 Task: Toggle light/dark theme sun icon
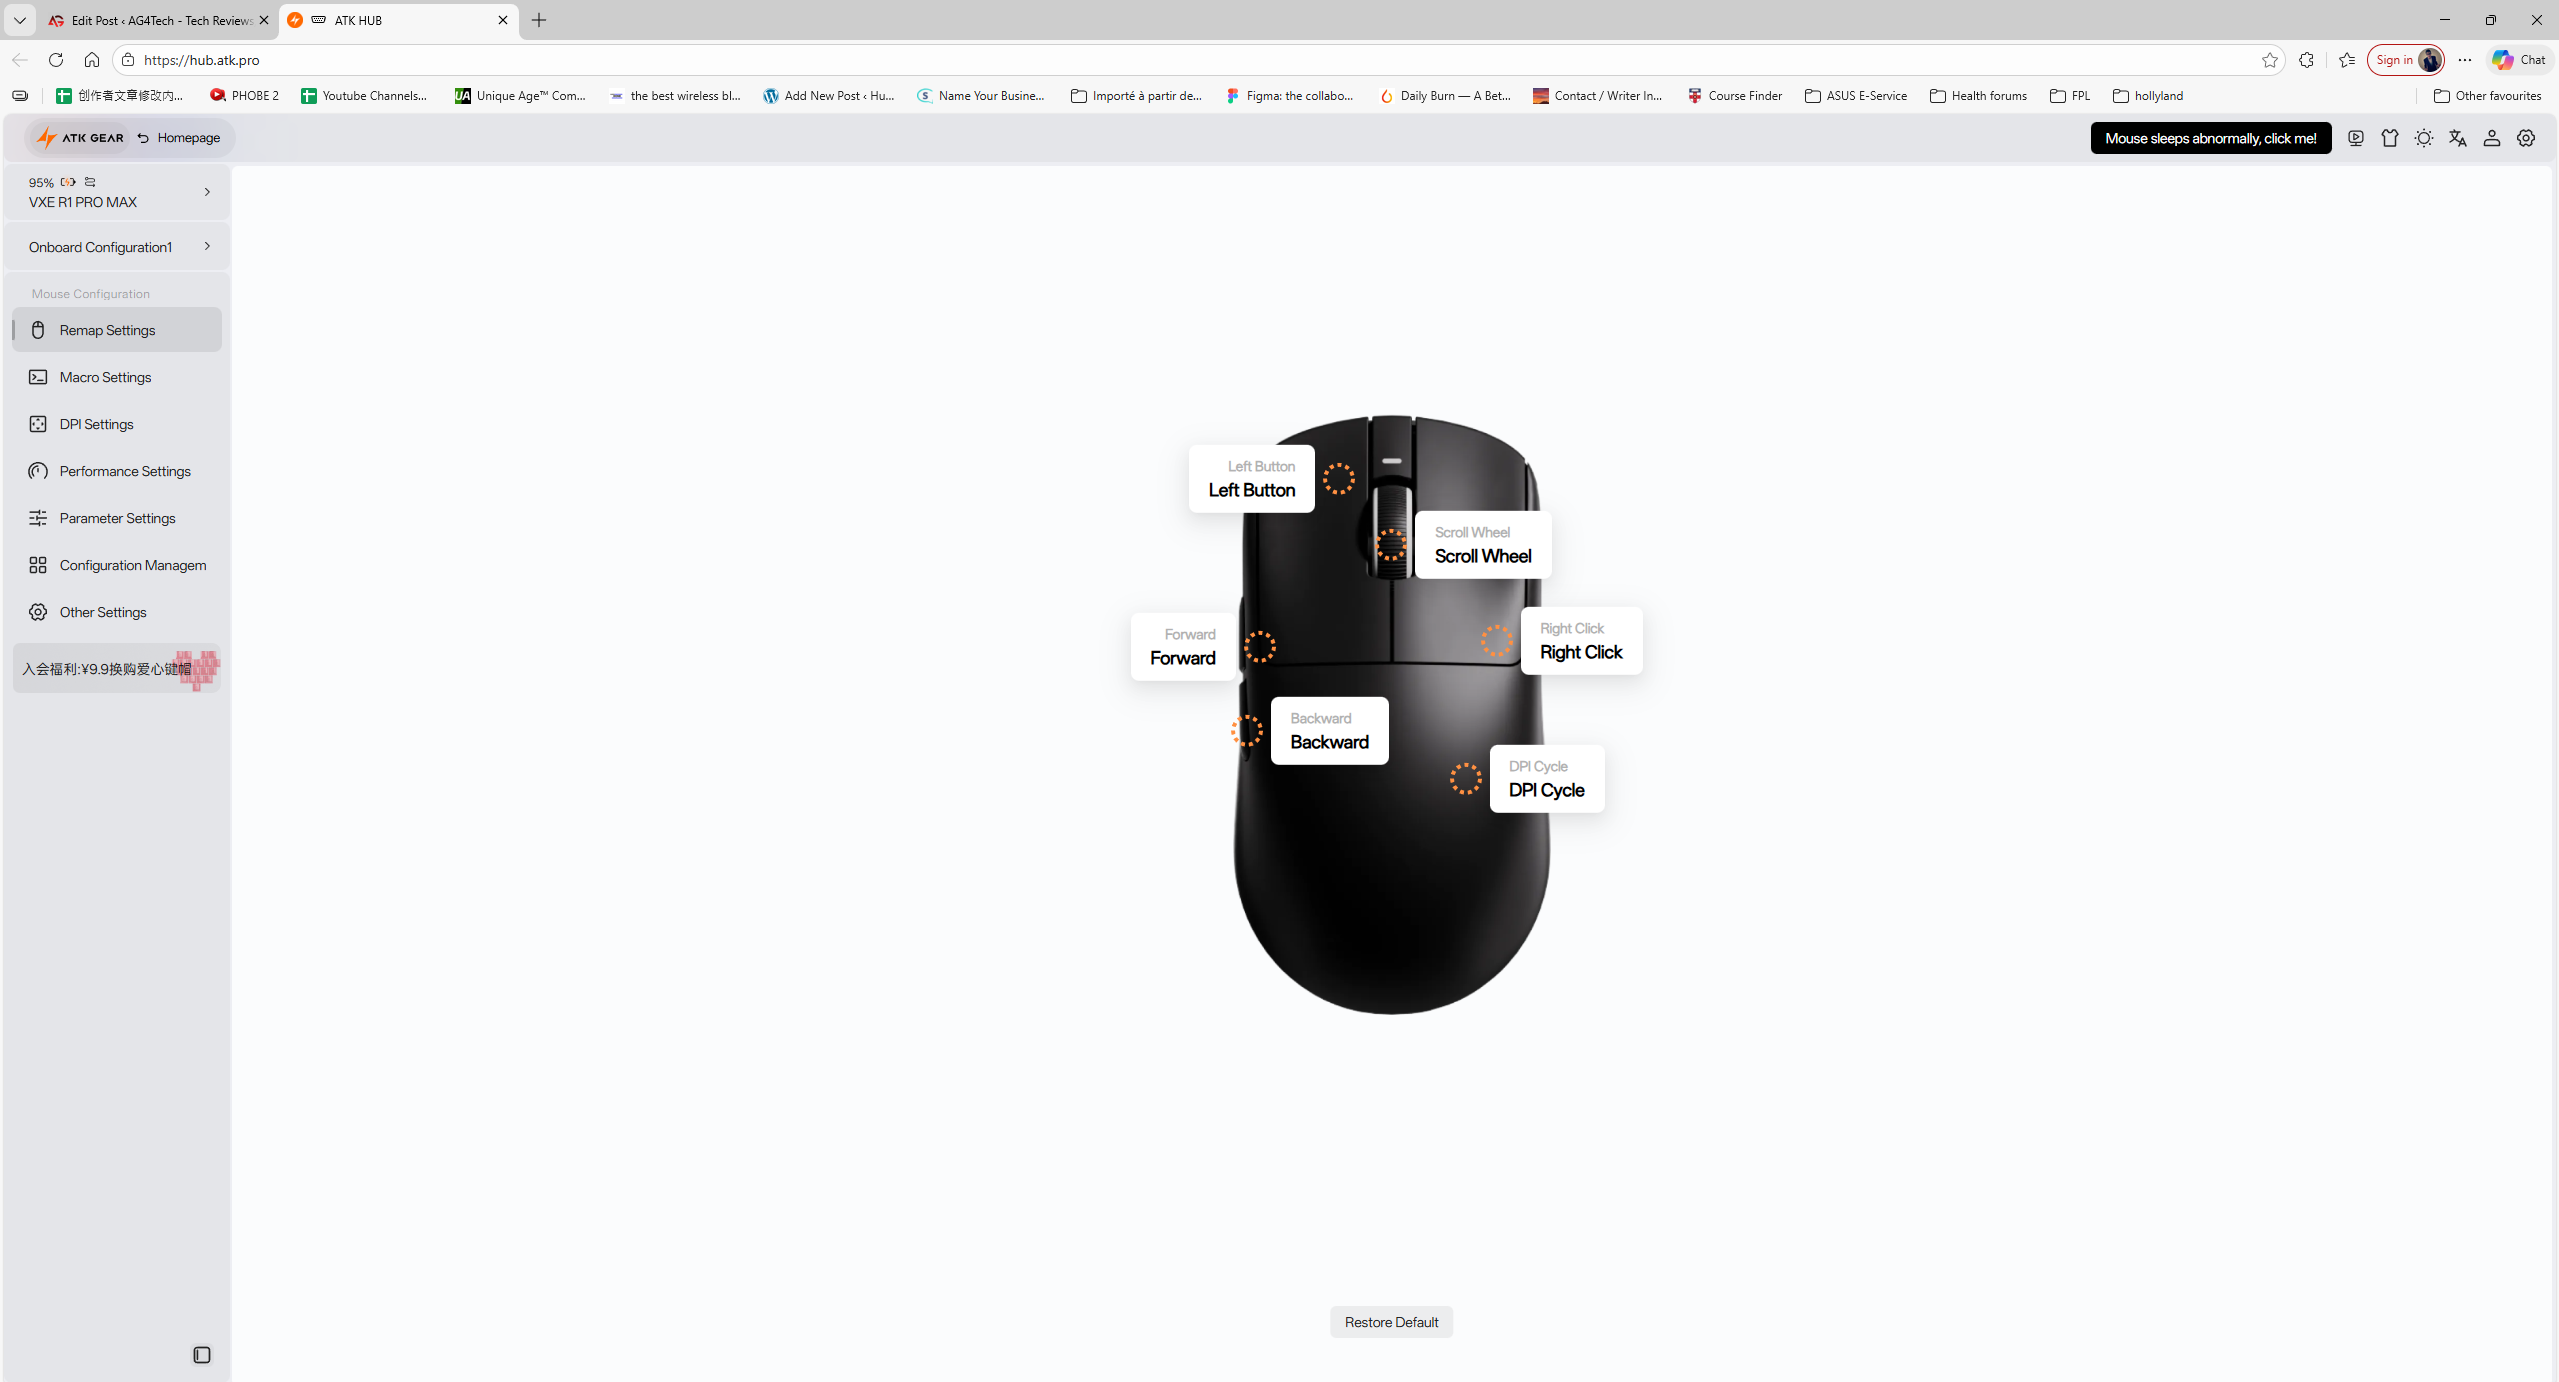2423,138
